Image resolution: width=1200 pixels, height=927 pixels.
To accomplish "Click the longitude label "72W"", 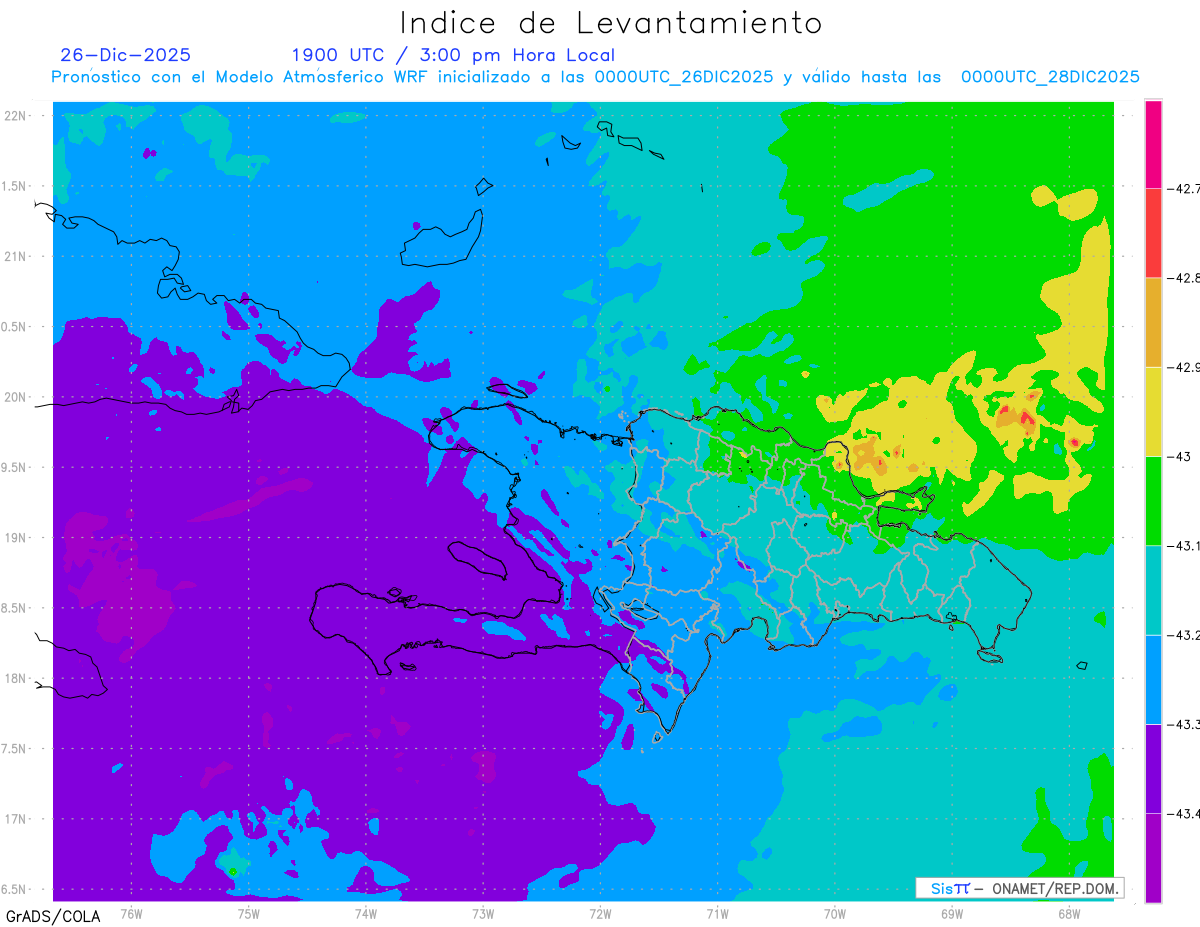I will (600, 913).
